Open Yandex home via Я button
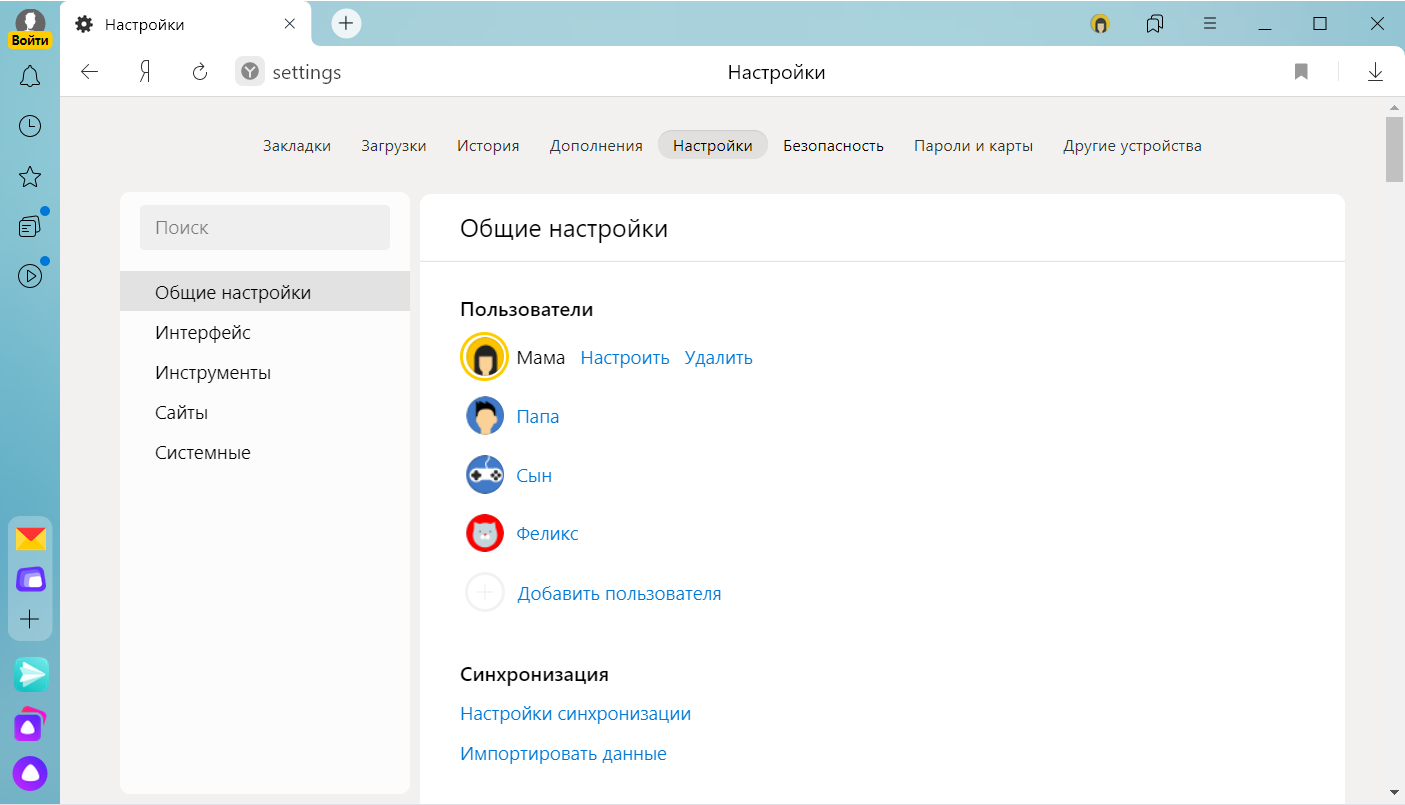Viewport: 1405px width, 805px height. click(145, 72)
